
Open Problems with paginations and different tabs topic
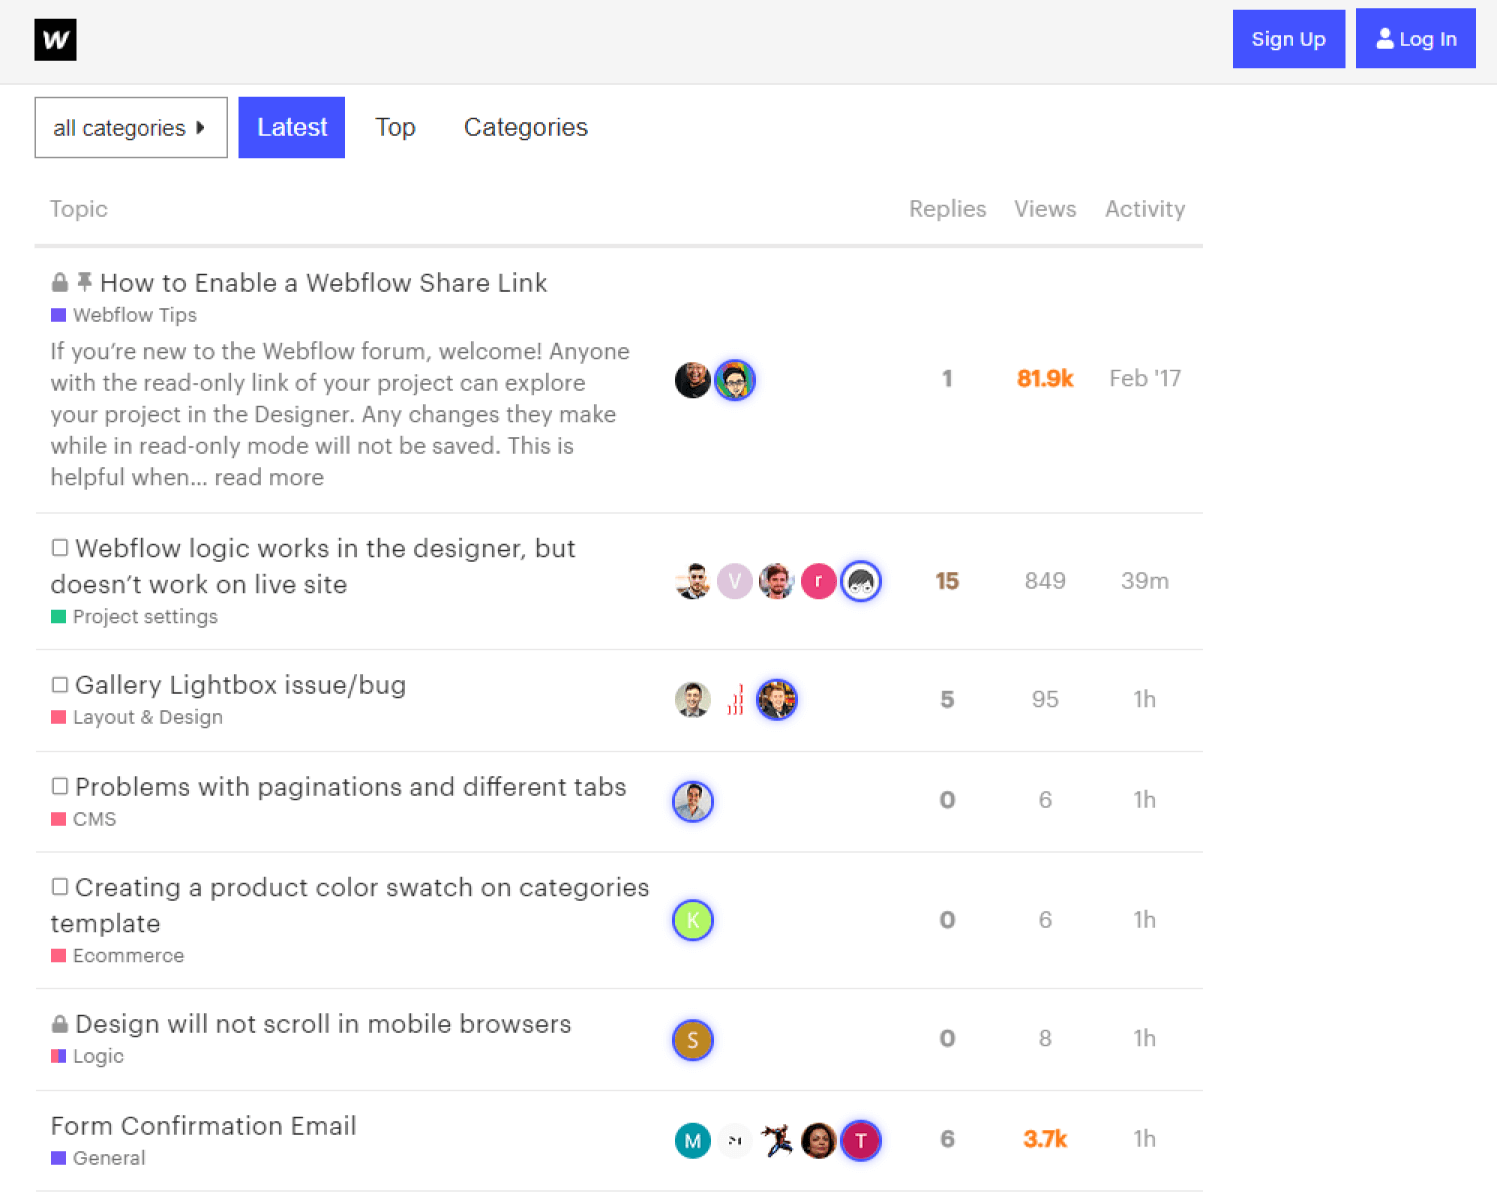click(x=351, y=787)
